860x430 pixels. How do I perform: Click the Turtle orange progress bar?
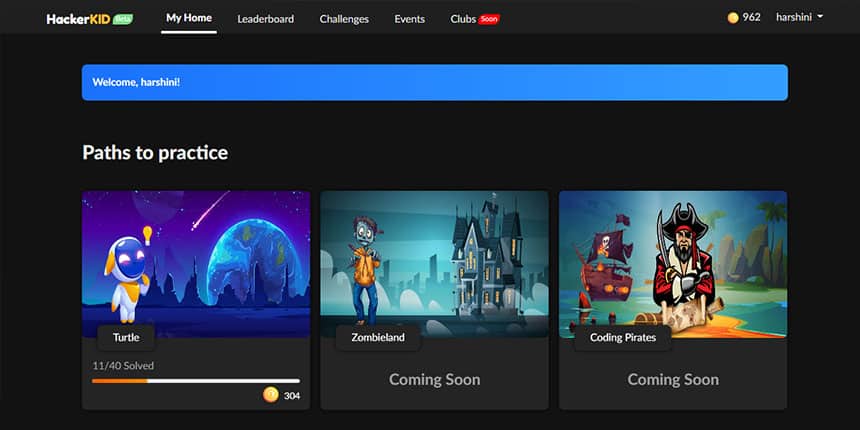(x=196, y=381)
